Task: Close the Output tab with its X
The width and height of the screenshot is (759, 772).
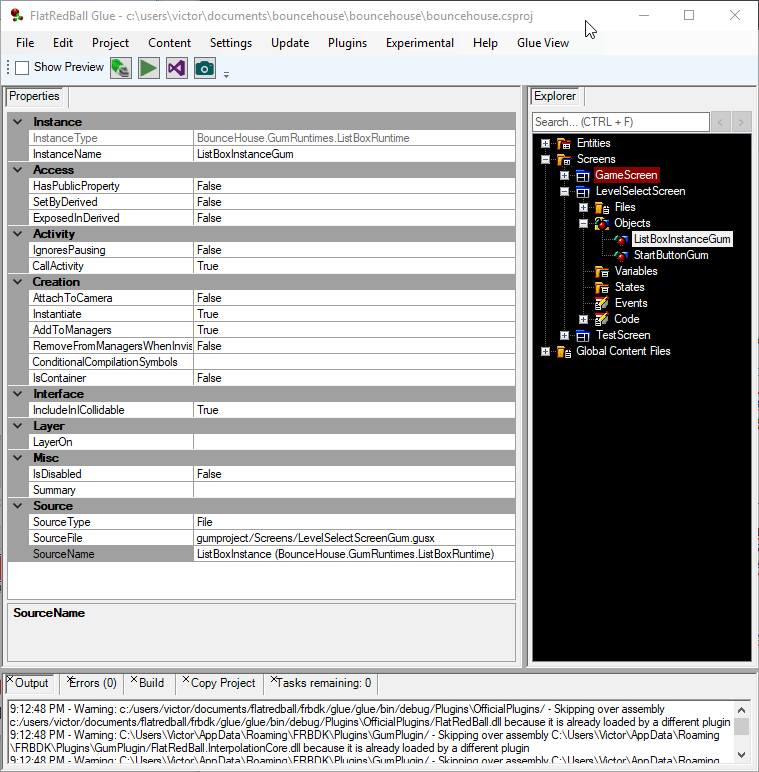Action: click(x=10, y=679)
